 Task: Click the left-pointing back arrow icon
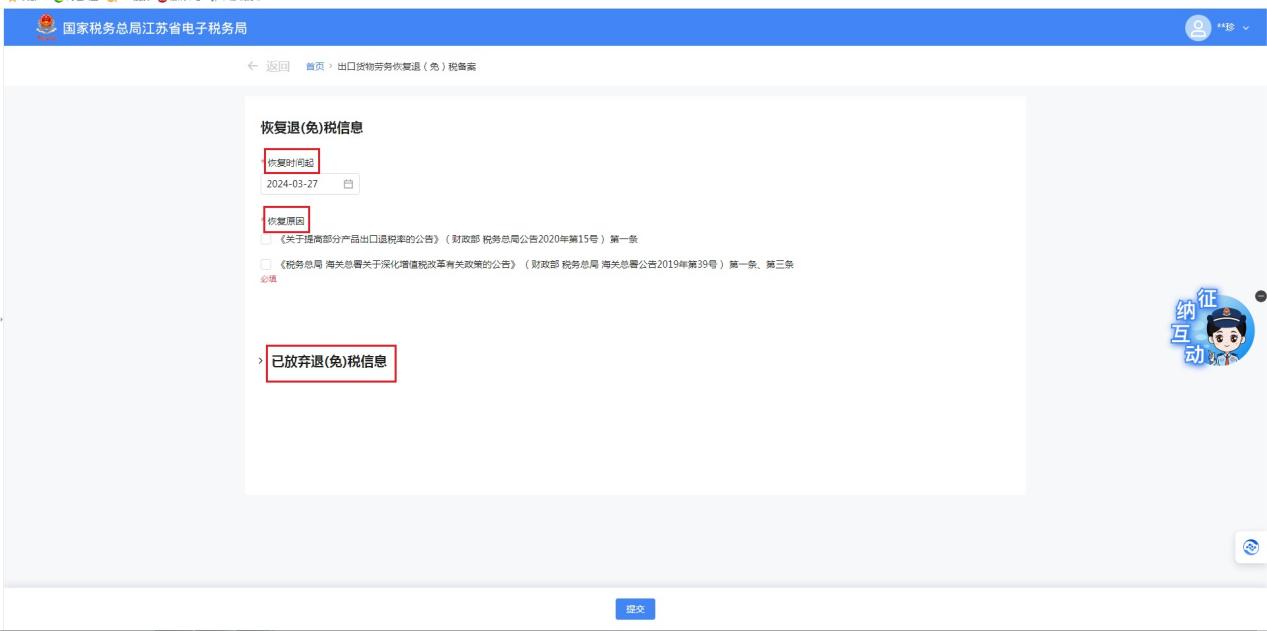point(252,66)
